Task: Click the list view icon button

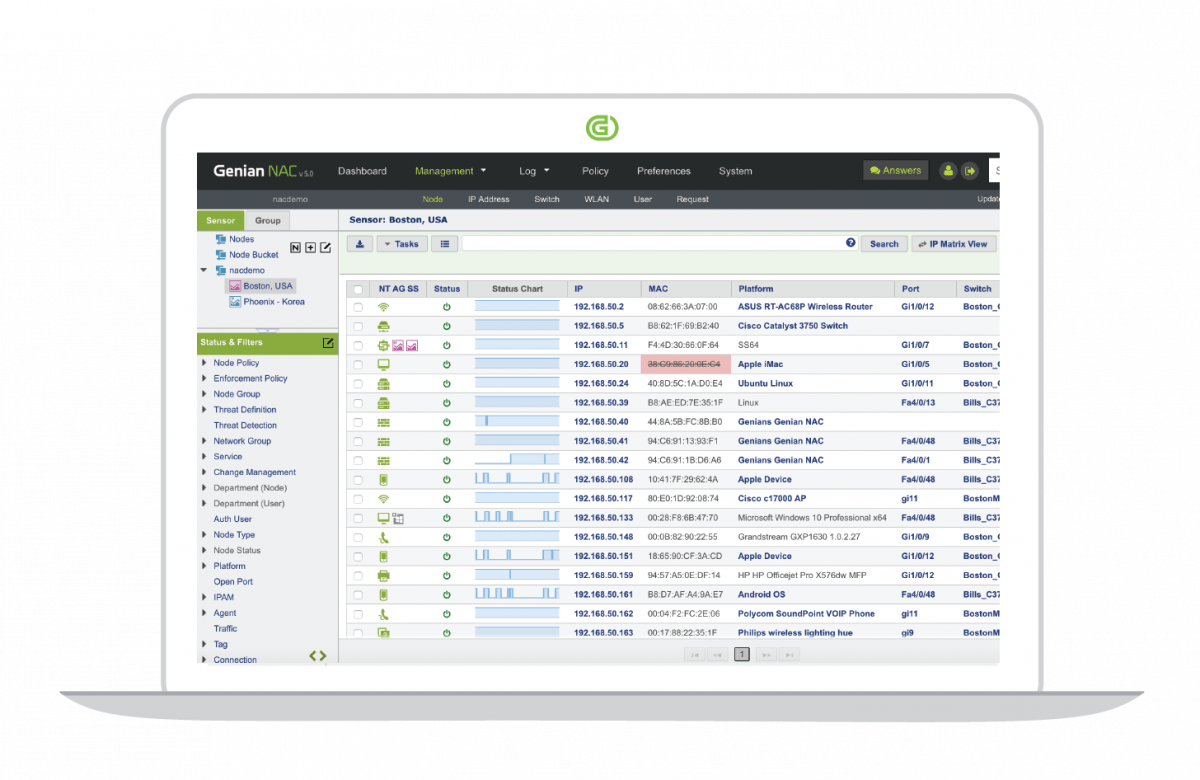Action: coord(444,244)
